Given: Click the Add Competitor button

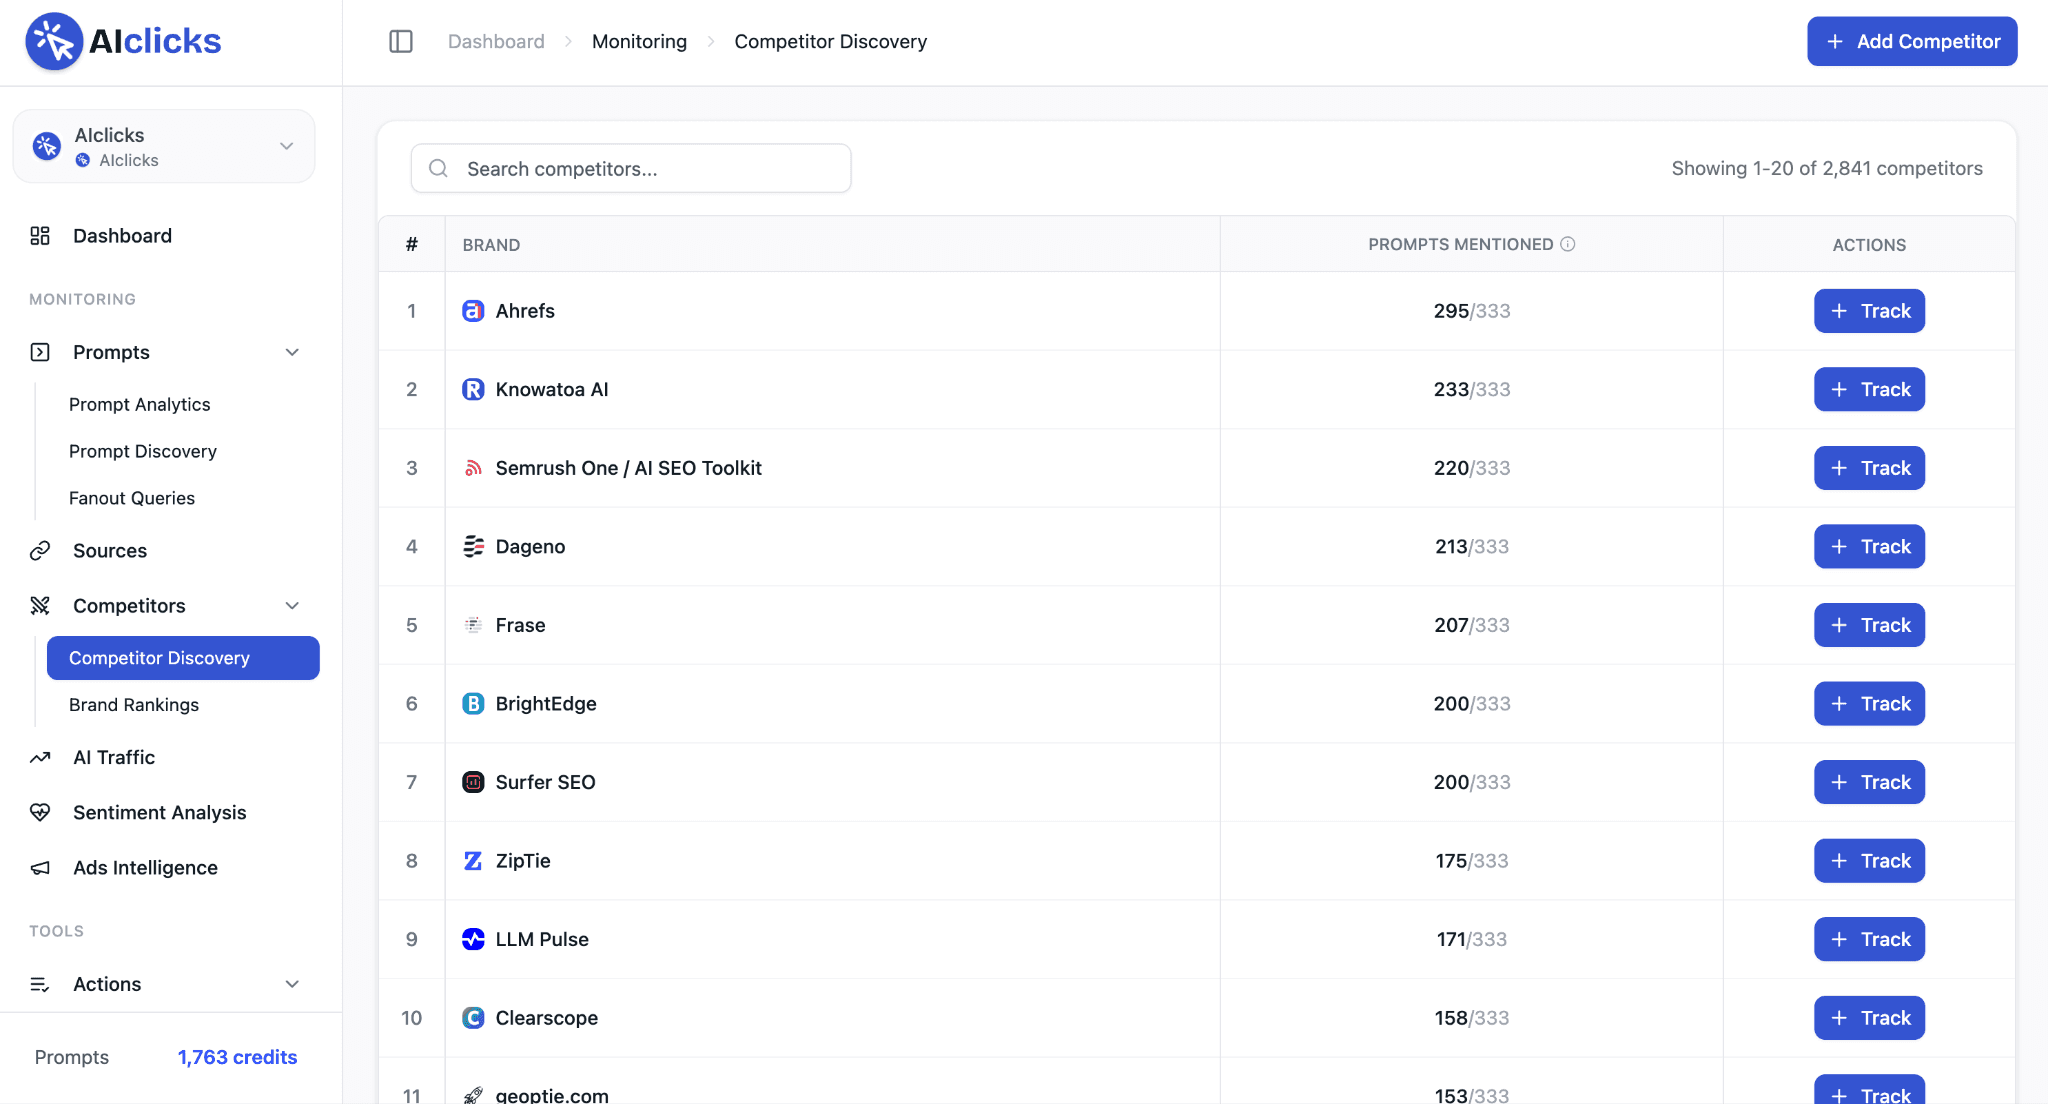Looking at the screenshot, I should coord(1912,41).
